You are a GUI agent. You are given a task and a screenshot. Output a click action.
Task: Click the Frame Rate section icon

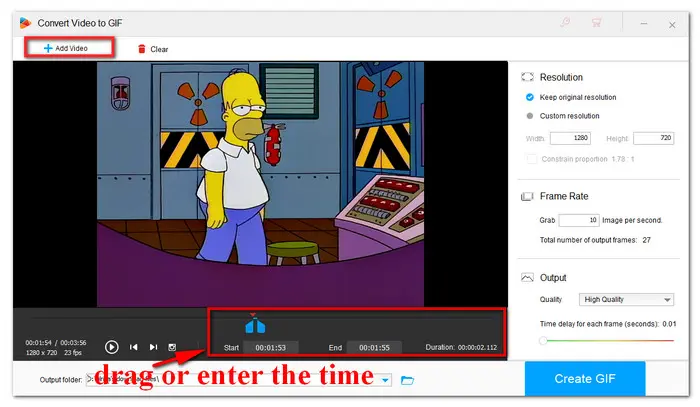(x=527, y=196)
